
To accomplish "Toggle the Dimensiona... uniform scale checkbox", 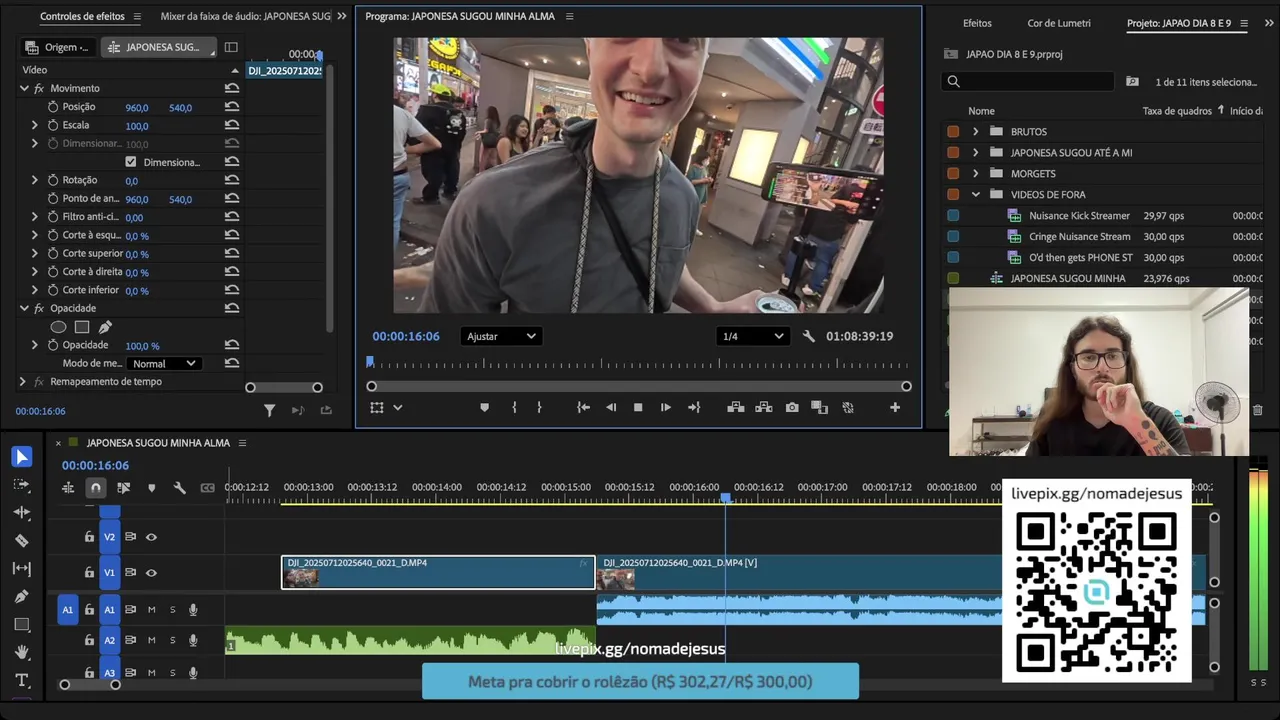I will (131, 162).
